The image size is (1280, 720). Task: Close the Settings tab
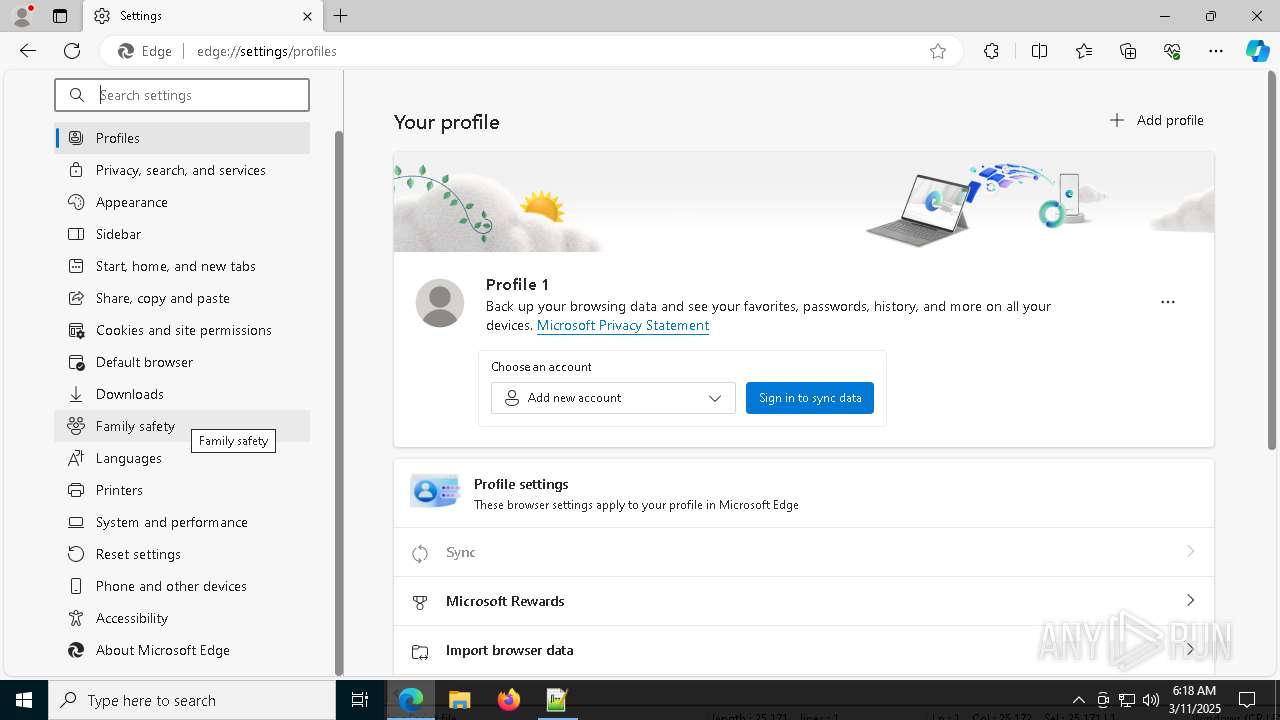(307, 16)
